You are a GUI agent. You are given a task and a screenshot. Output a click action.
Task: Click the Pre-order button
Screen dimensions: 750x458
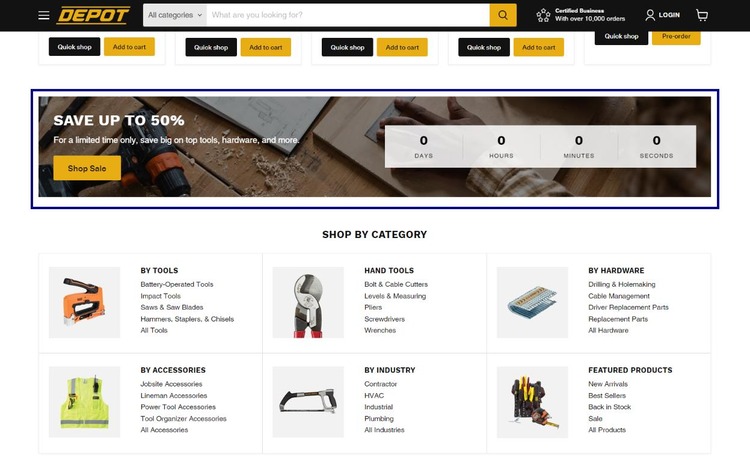pyautogui.click(x=676, y=37)
